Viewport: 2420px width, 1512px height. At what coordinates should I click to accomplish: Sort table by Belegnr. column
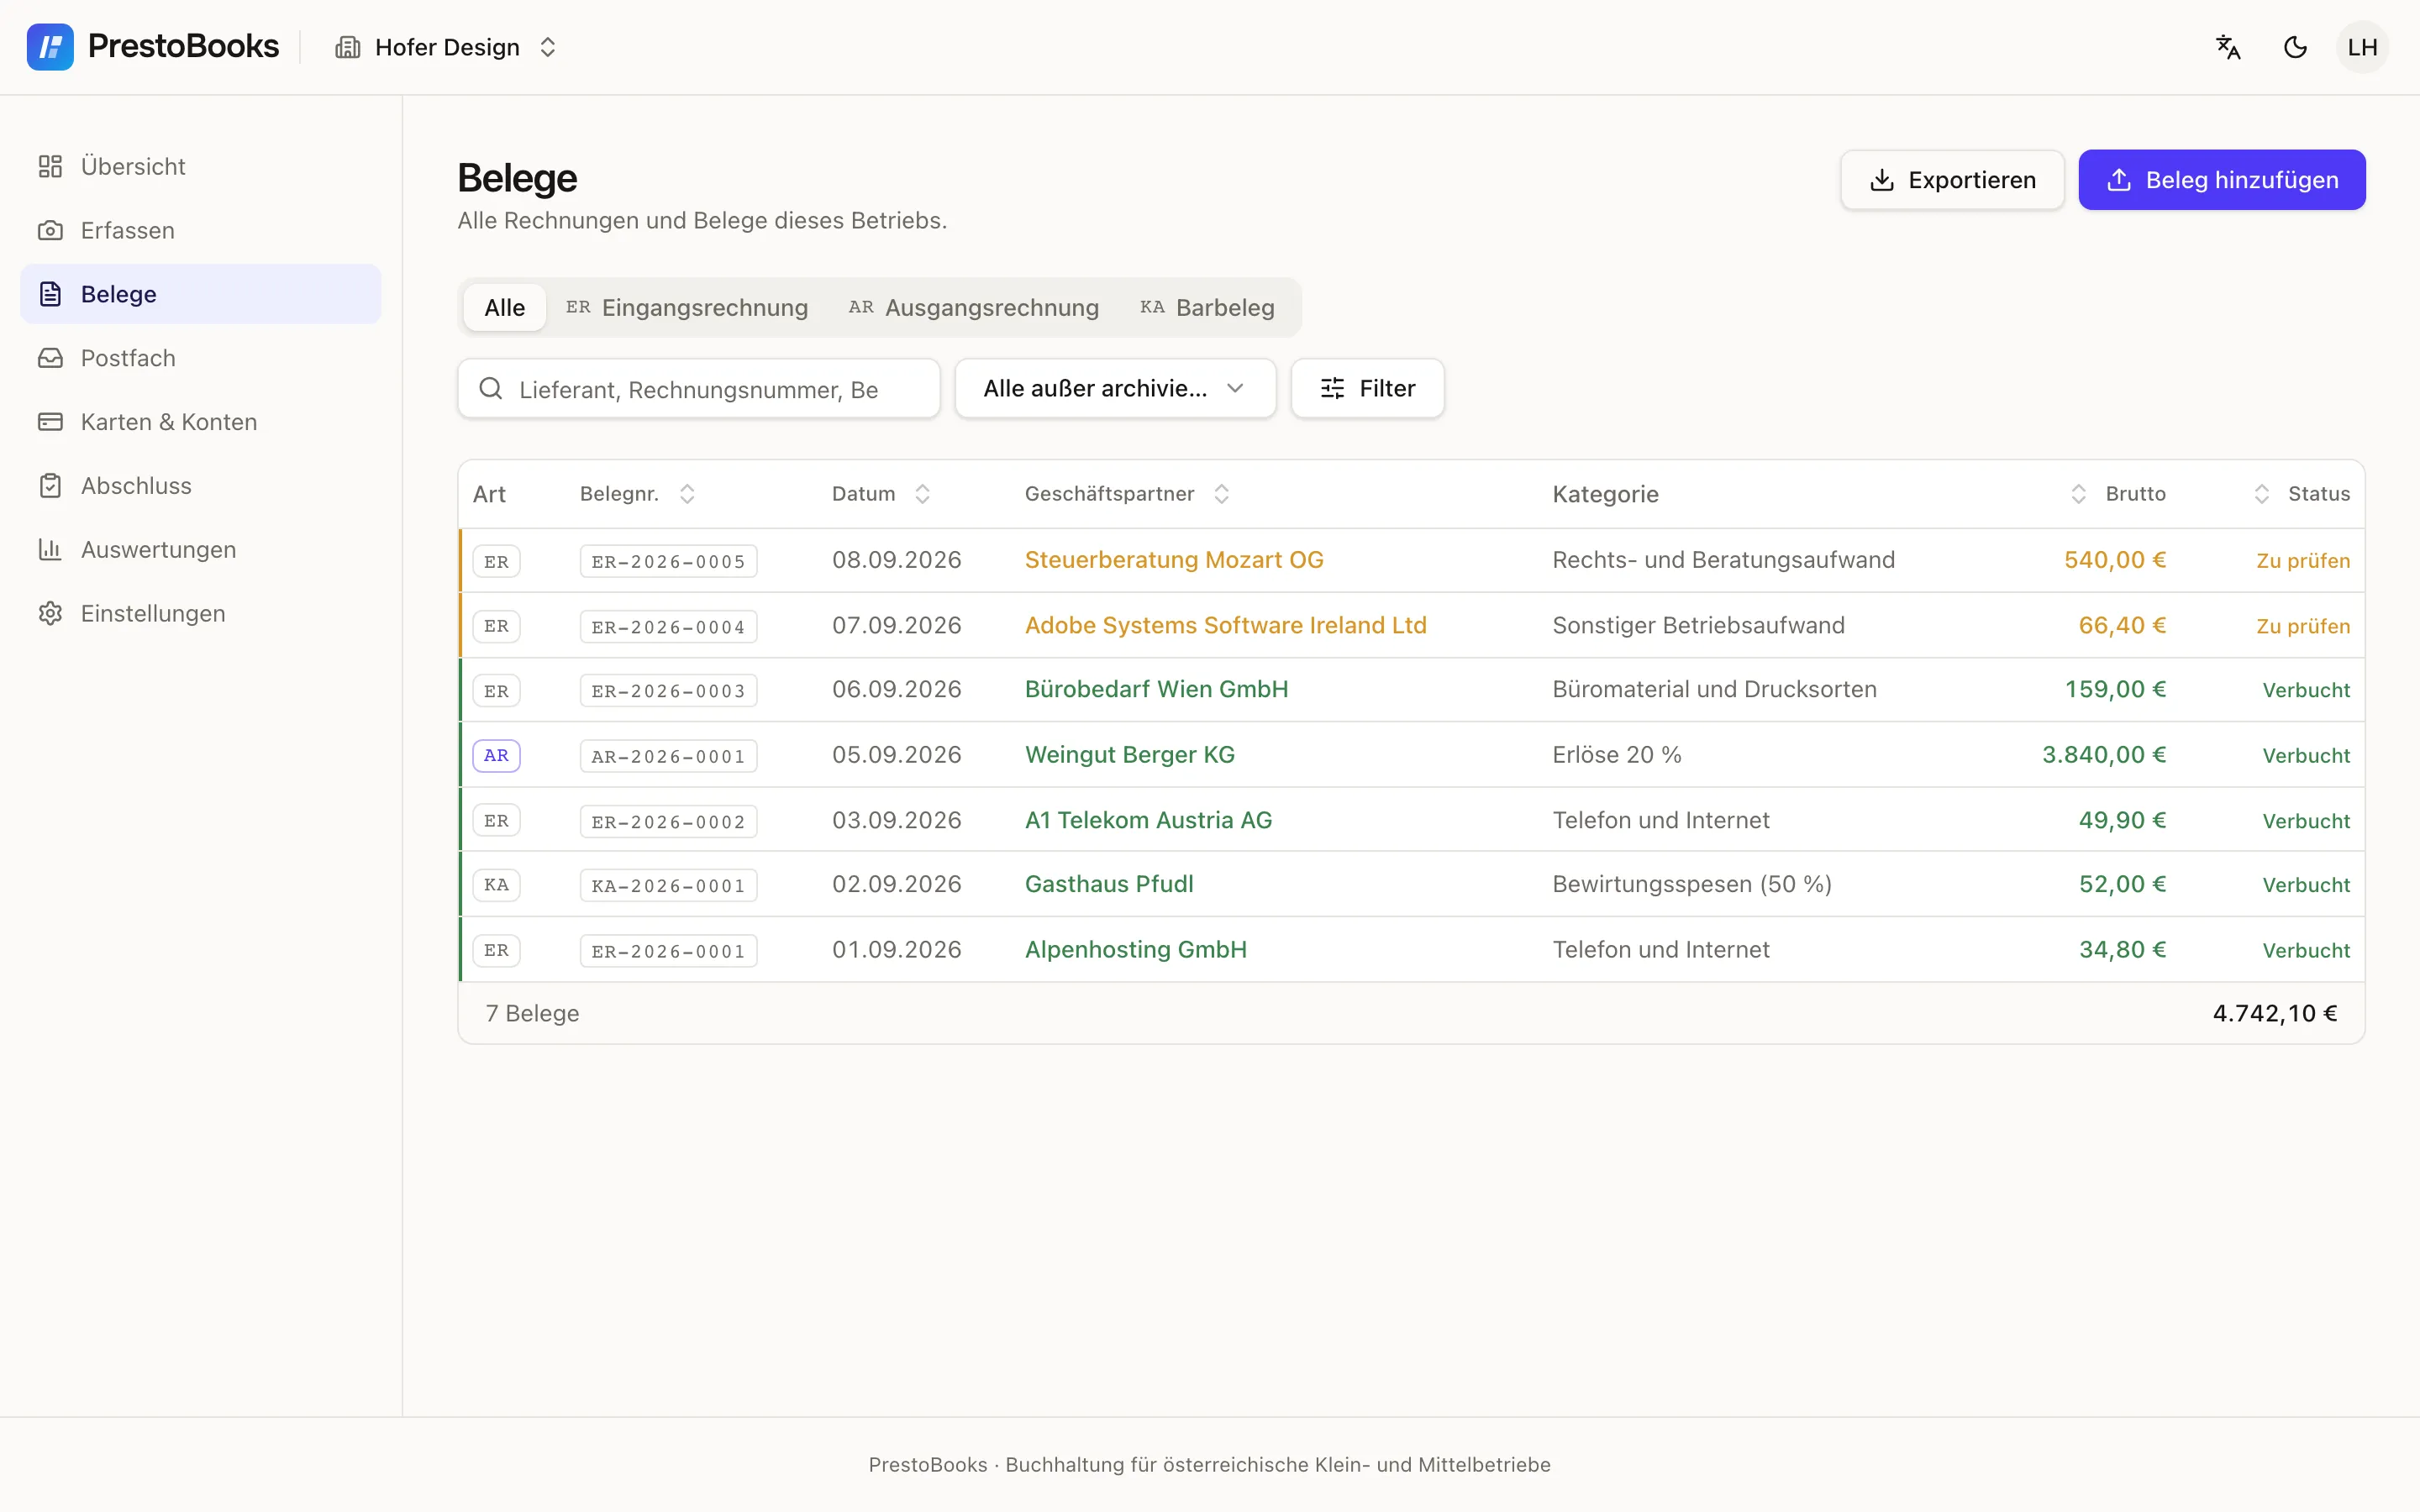click(x=637, y=494)
